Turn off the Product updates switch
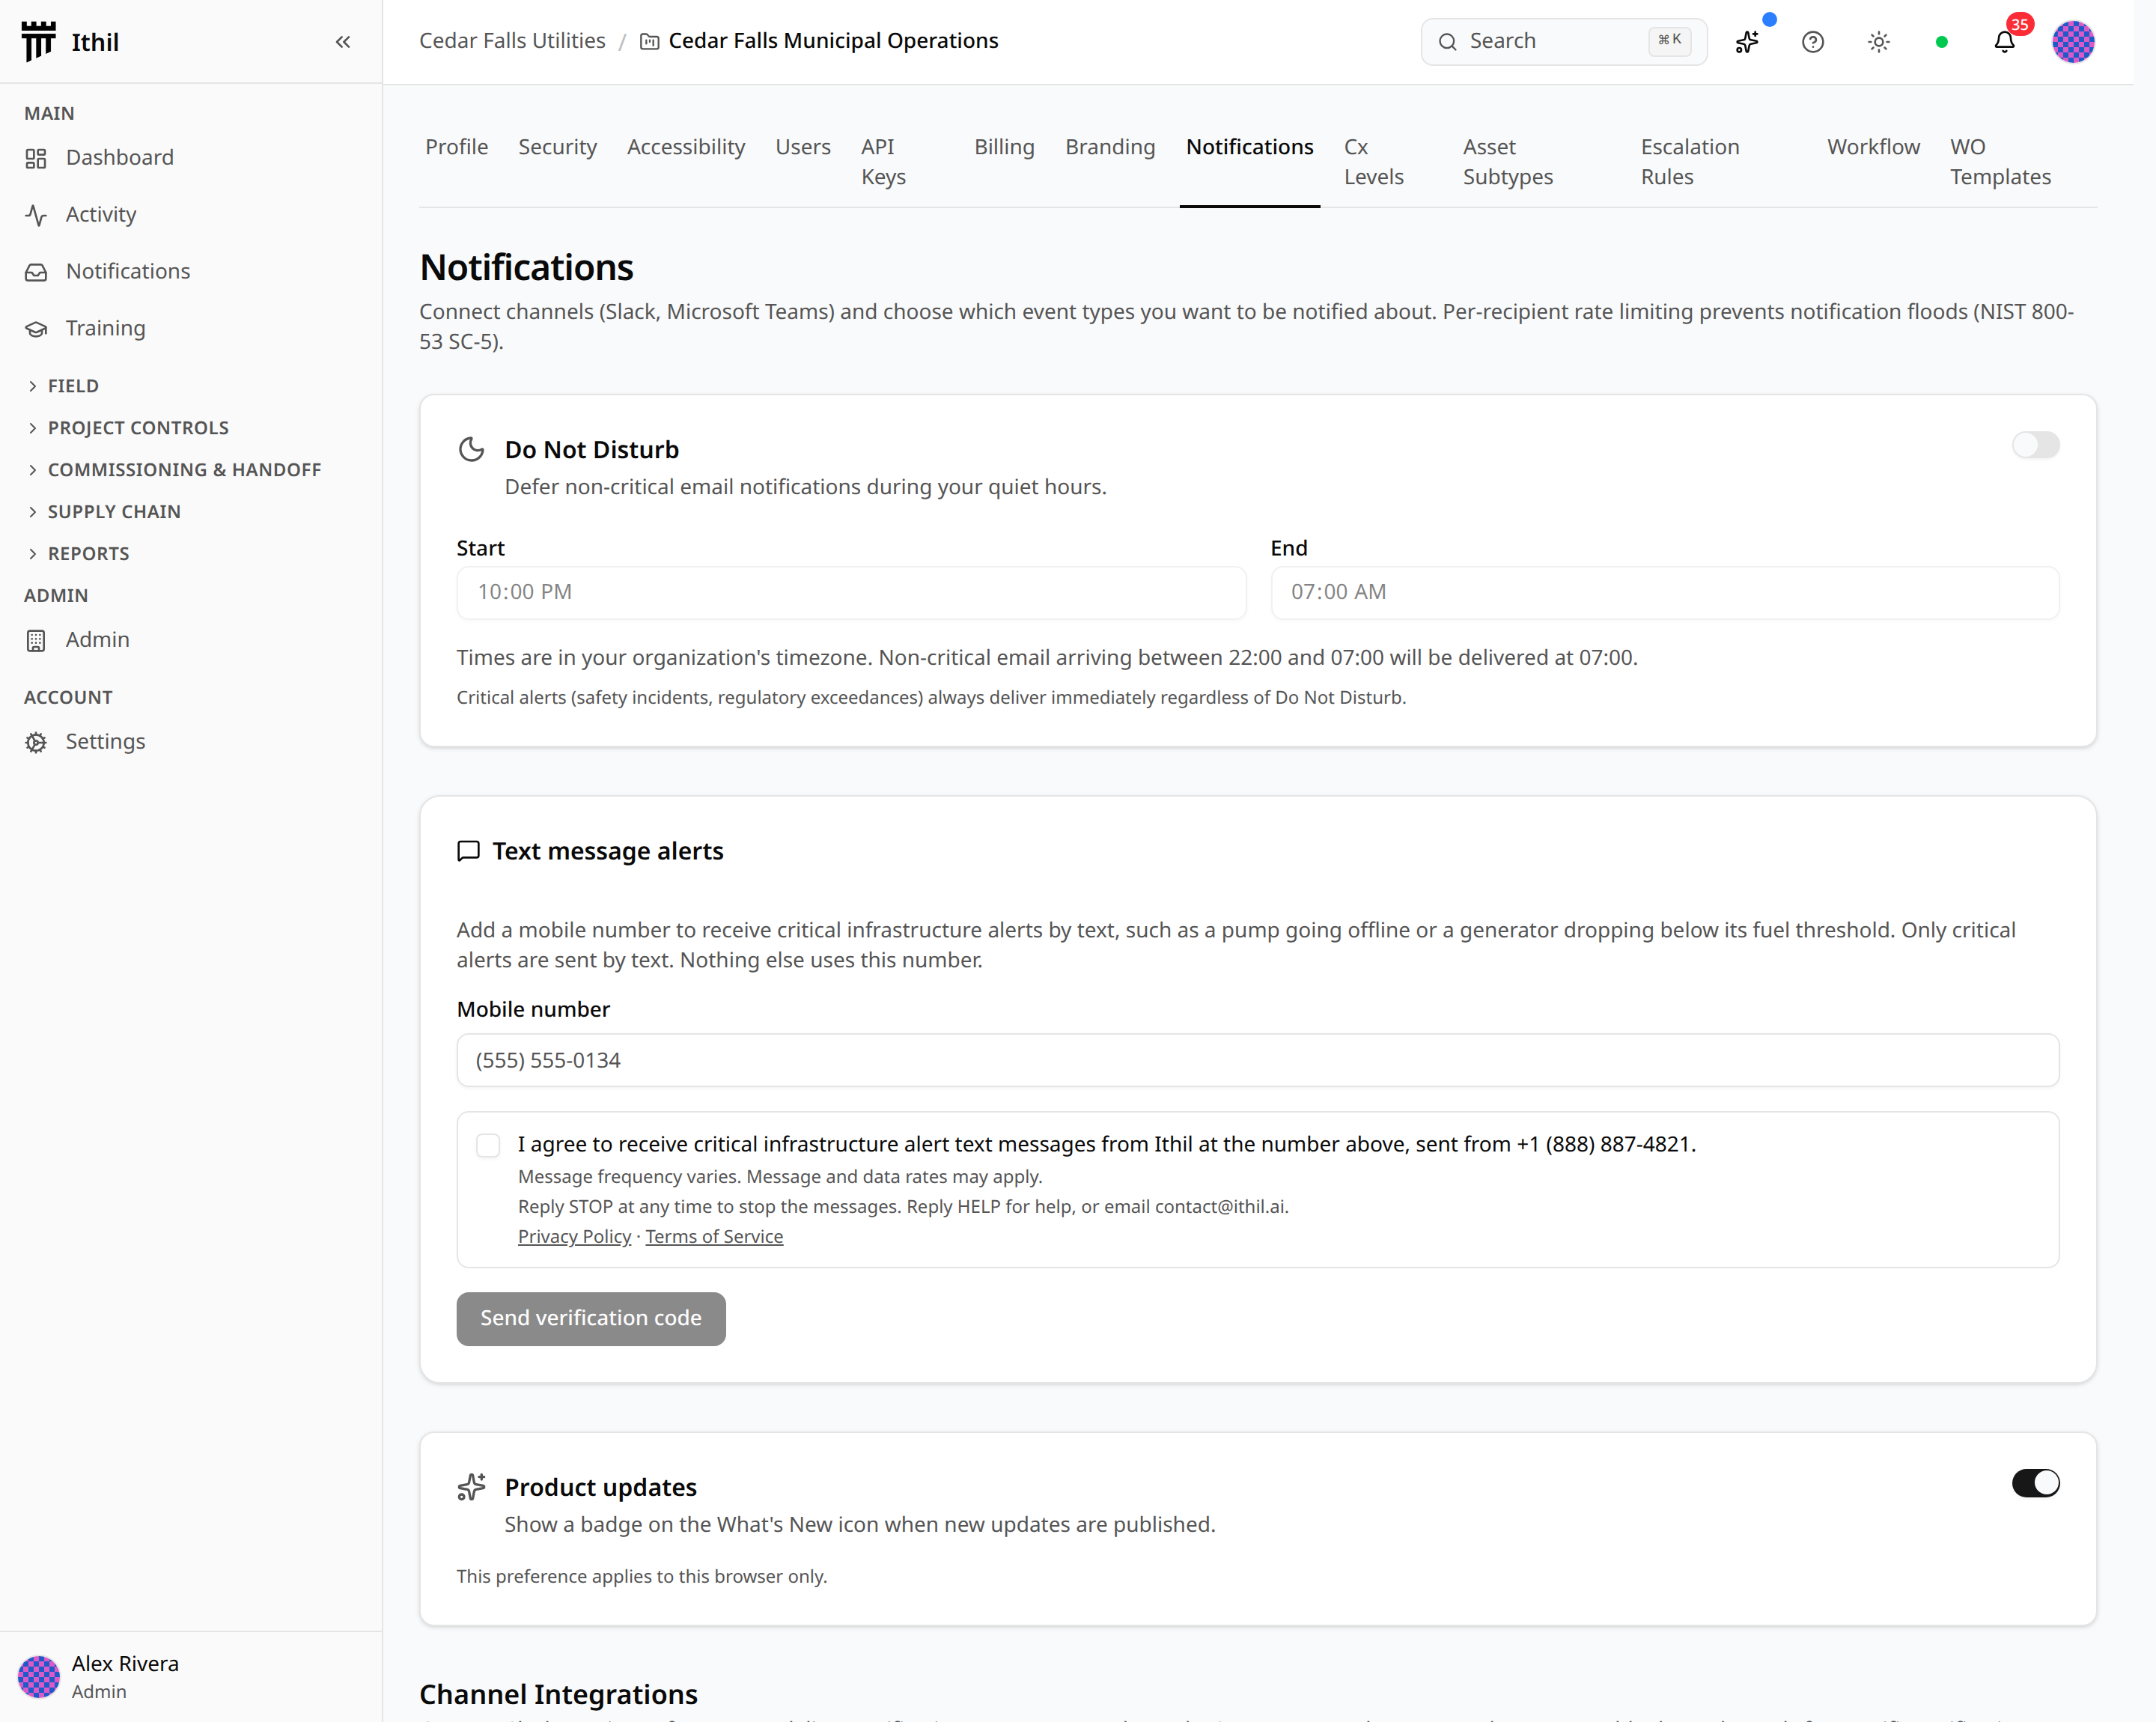 click(x=2035, y=1483)
